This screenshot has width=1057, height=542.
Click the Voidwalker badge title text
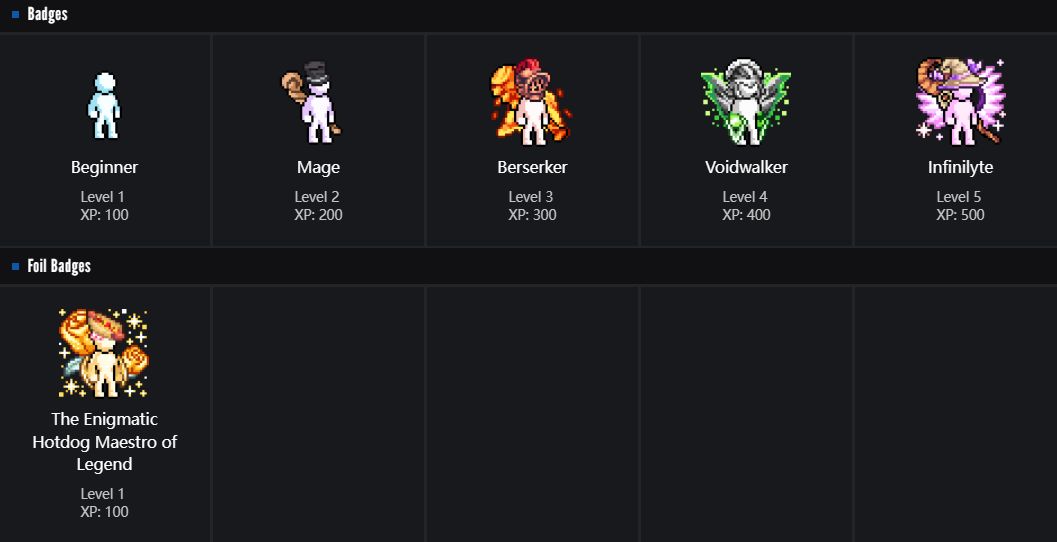(746, 167)
